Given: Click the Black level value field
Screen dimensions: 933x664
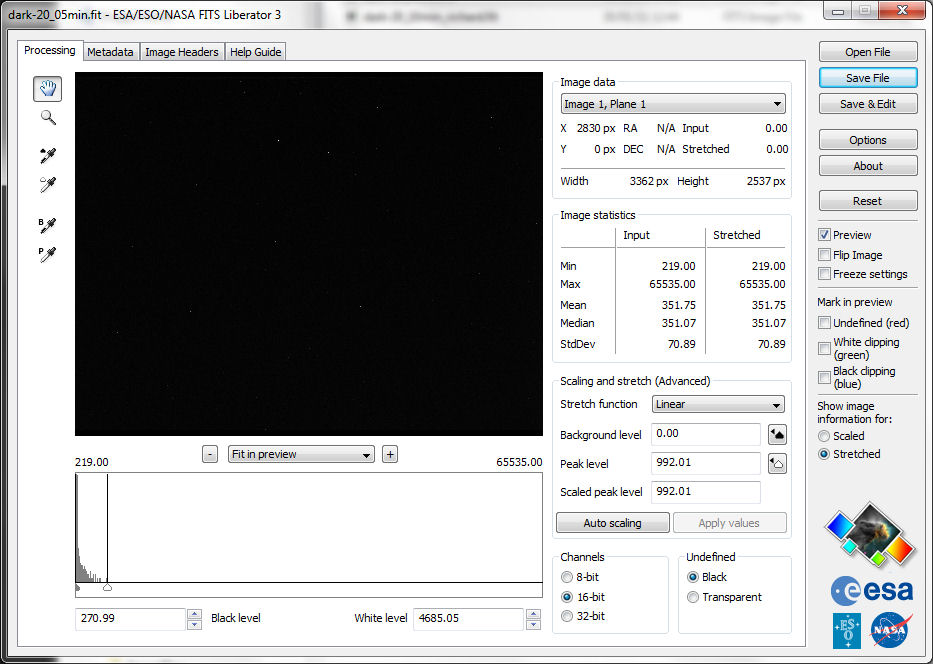Looking at the screenshot, I should [130, 619].
